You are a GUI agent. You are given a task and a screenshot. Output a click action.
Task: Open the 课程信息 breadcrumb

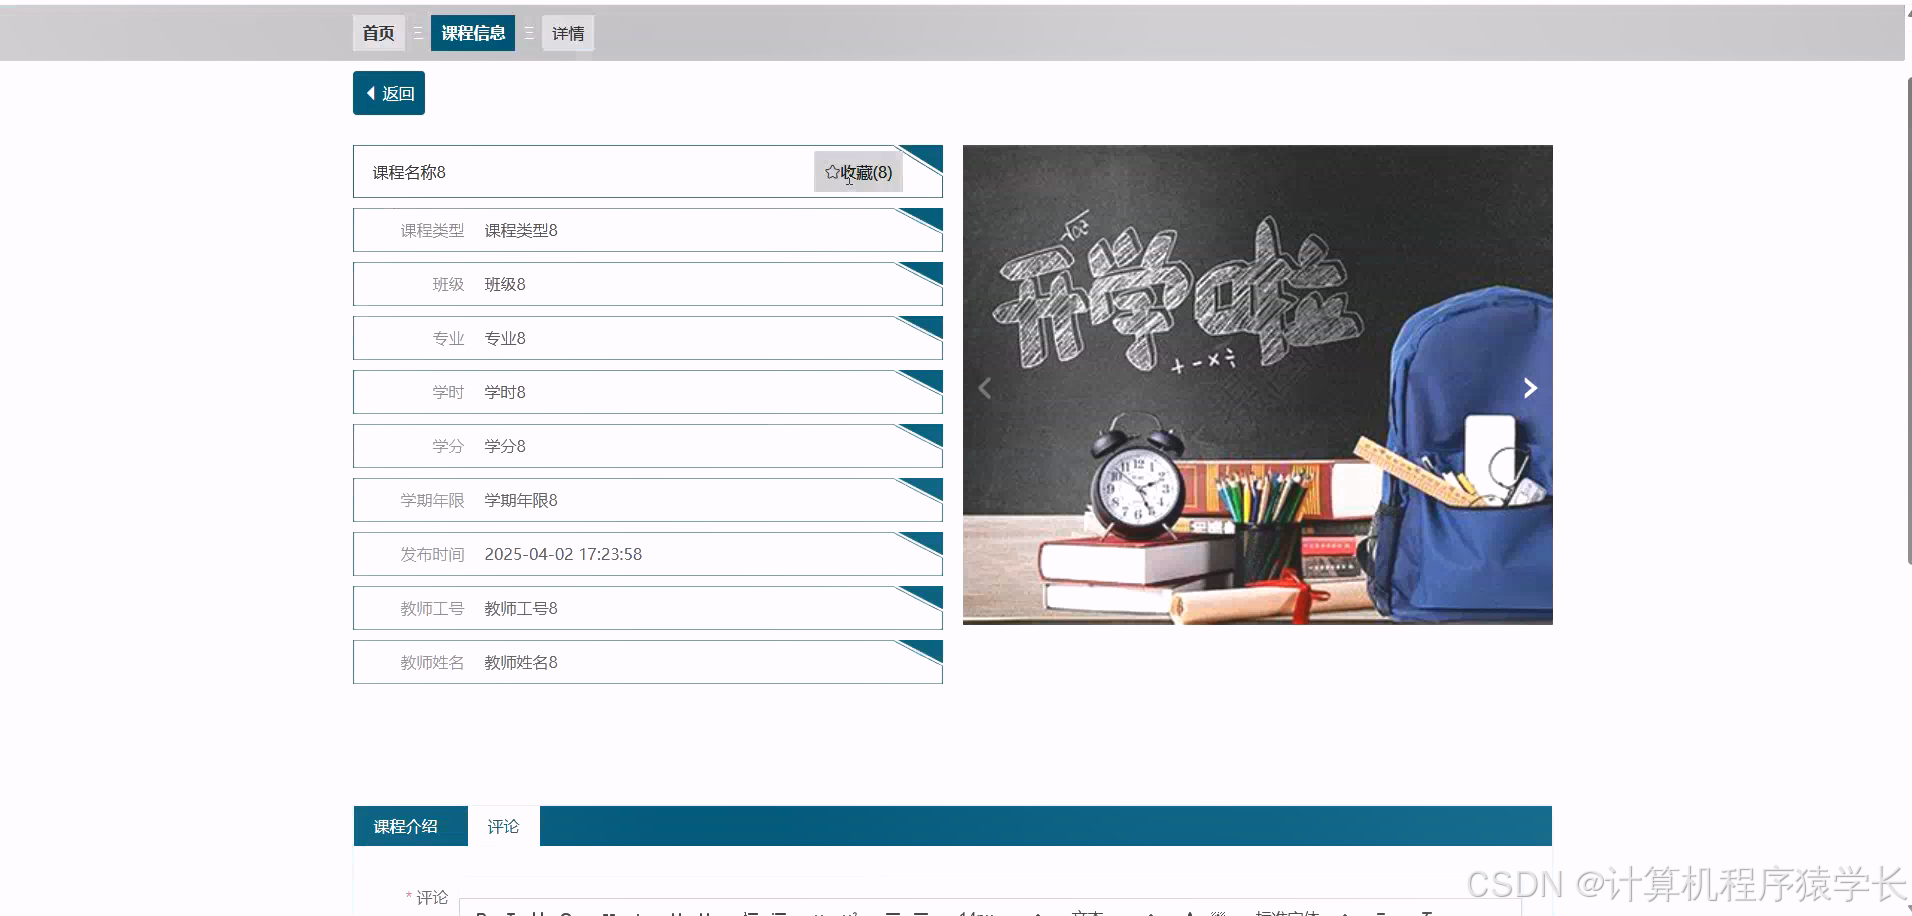click(473, 33)
